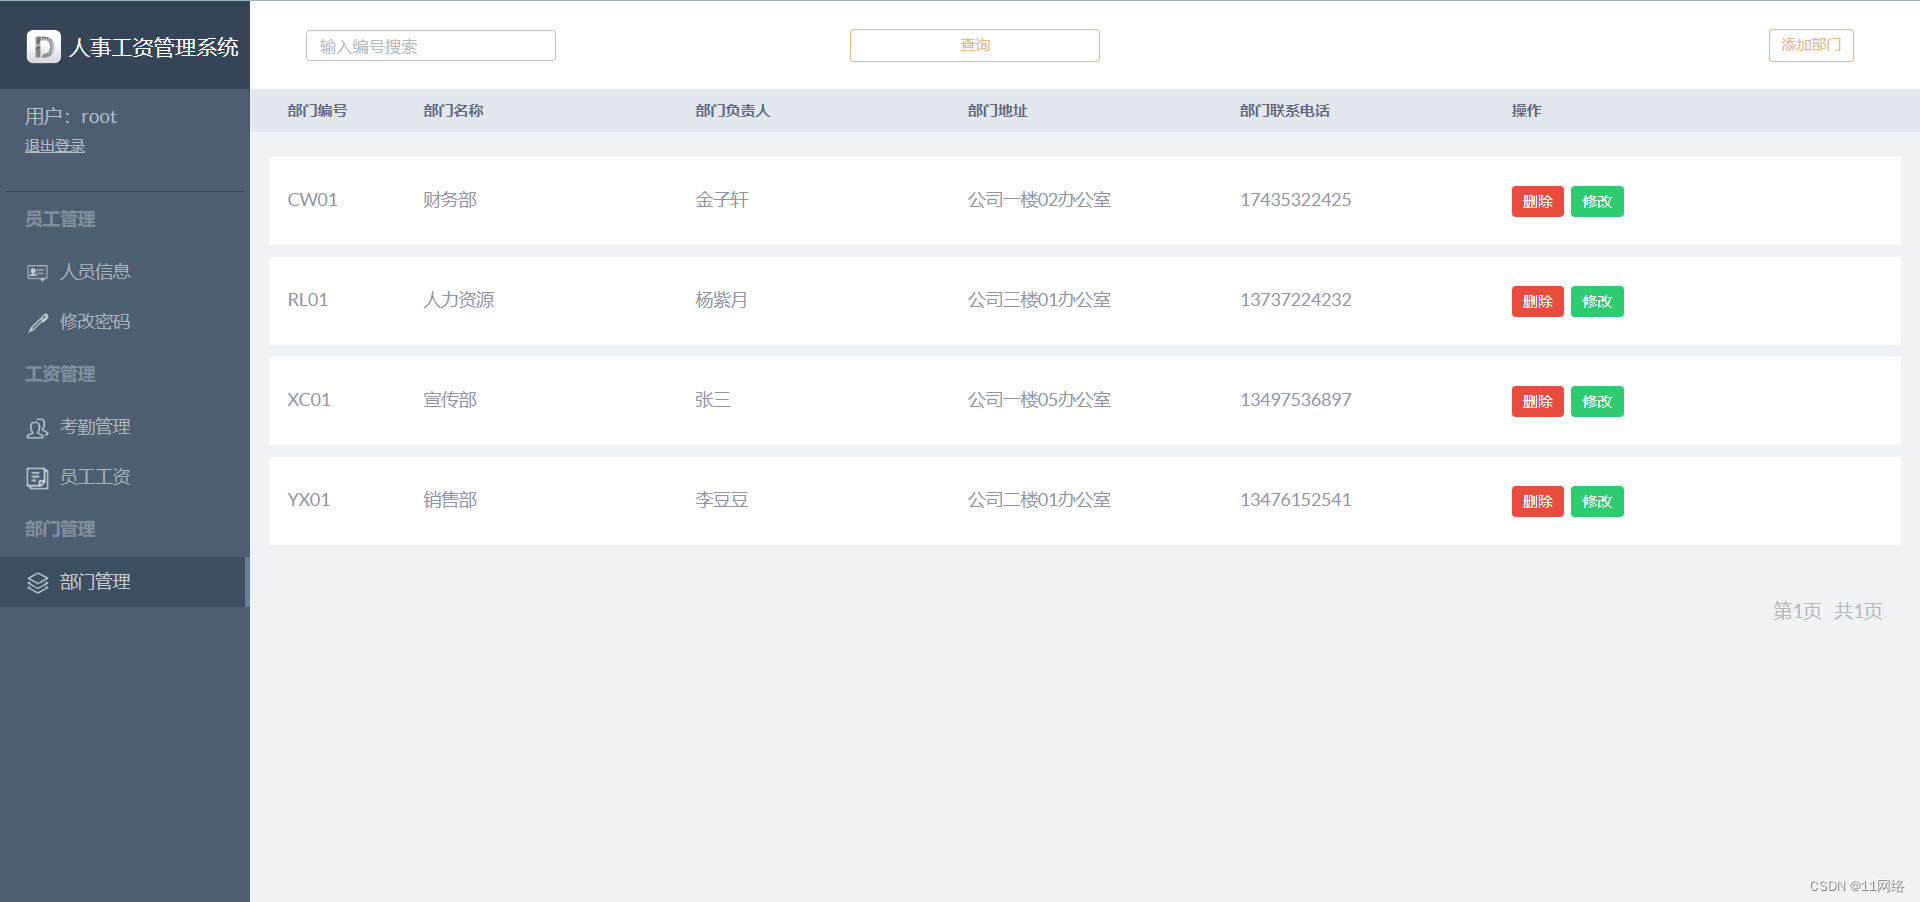Screen dimensions: 1920x902
Task: Click the 员工管理 section heading
Action: 60,219
